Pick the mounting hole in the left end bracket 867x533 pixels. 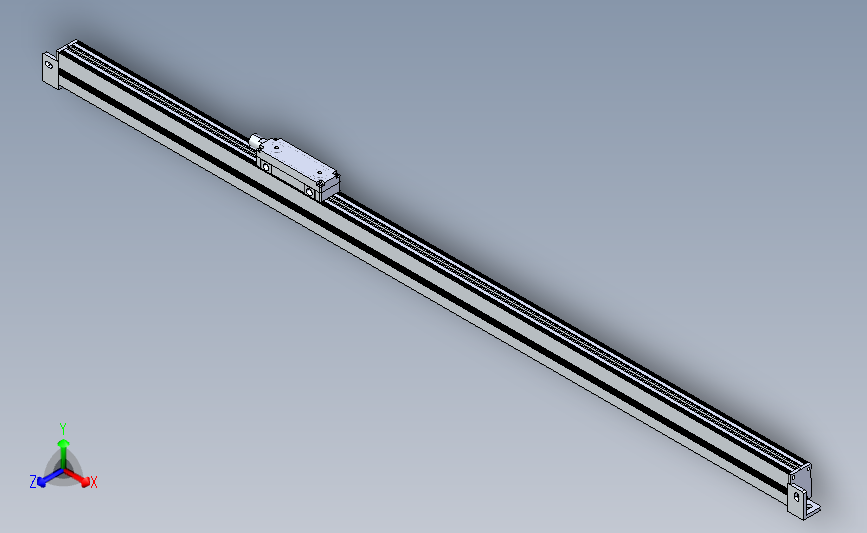pyautogui.click(x=49, y=65)
